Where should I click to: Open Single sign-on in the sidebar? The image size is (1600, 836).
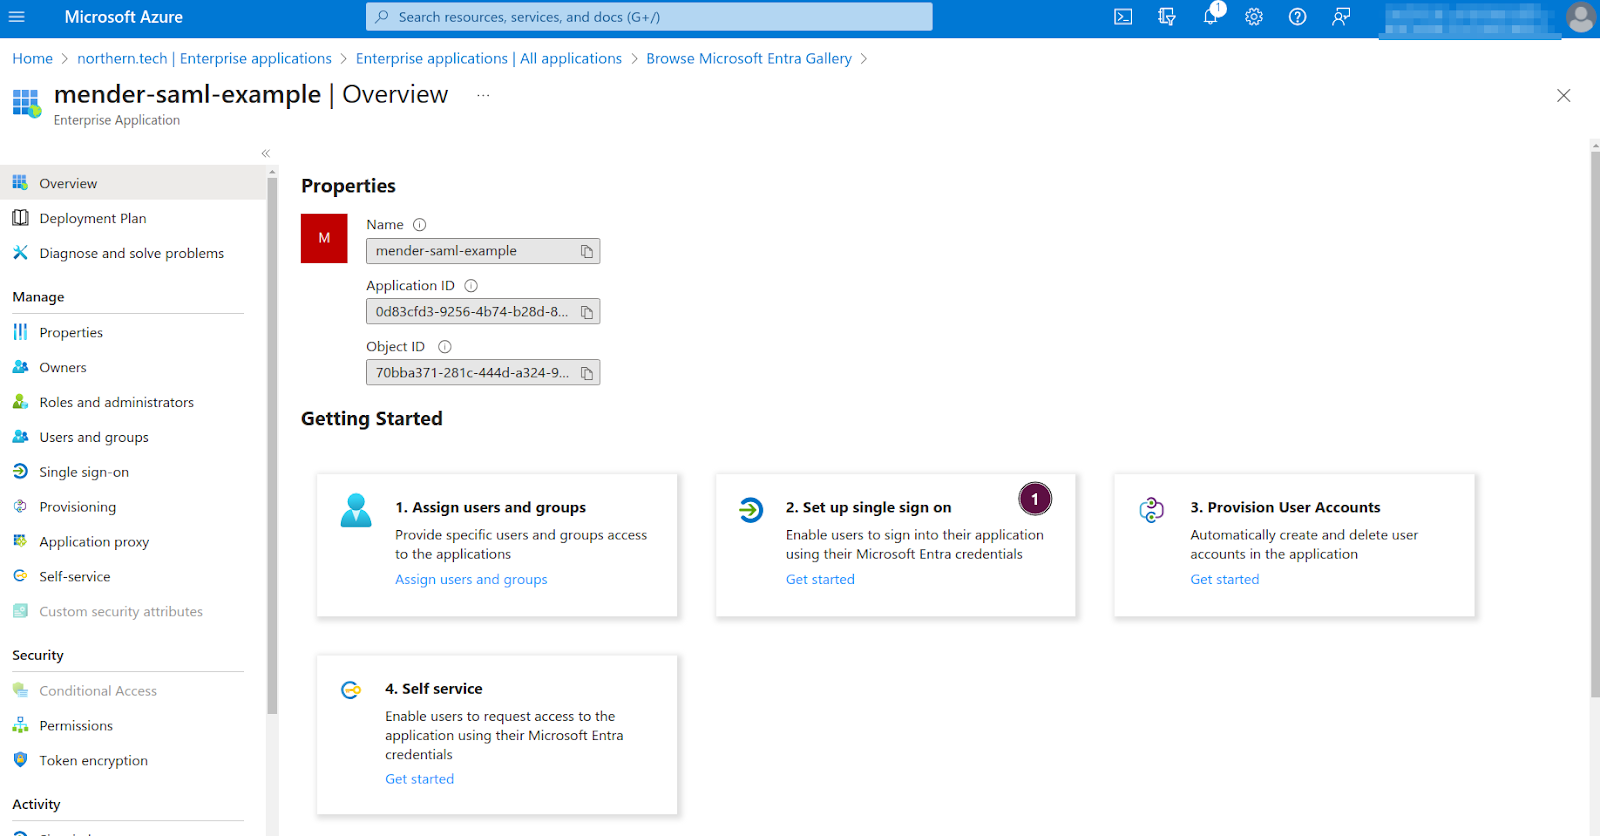84,472
